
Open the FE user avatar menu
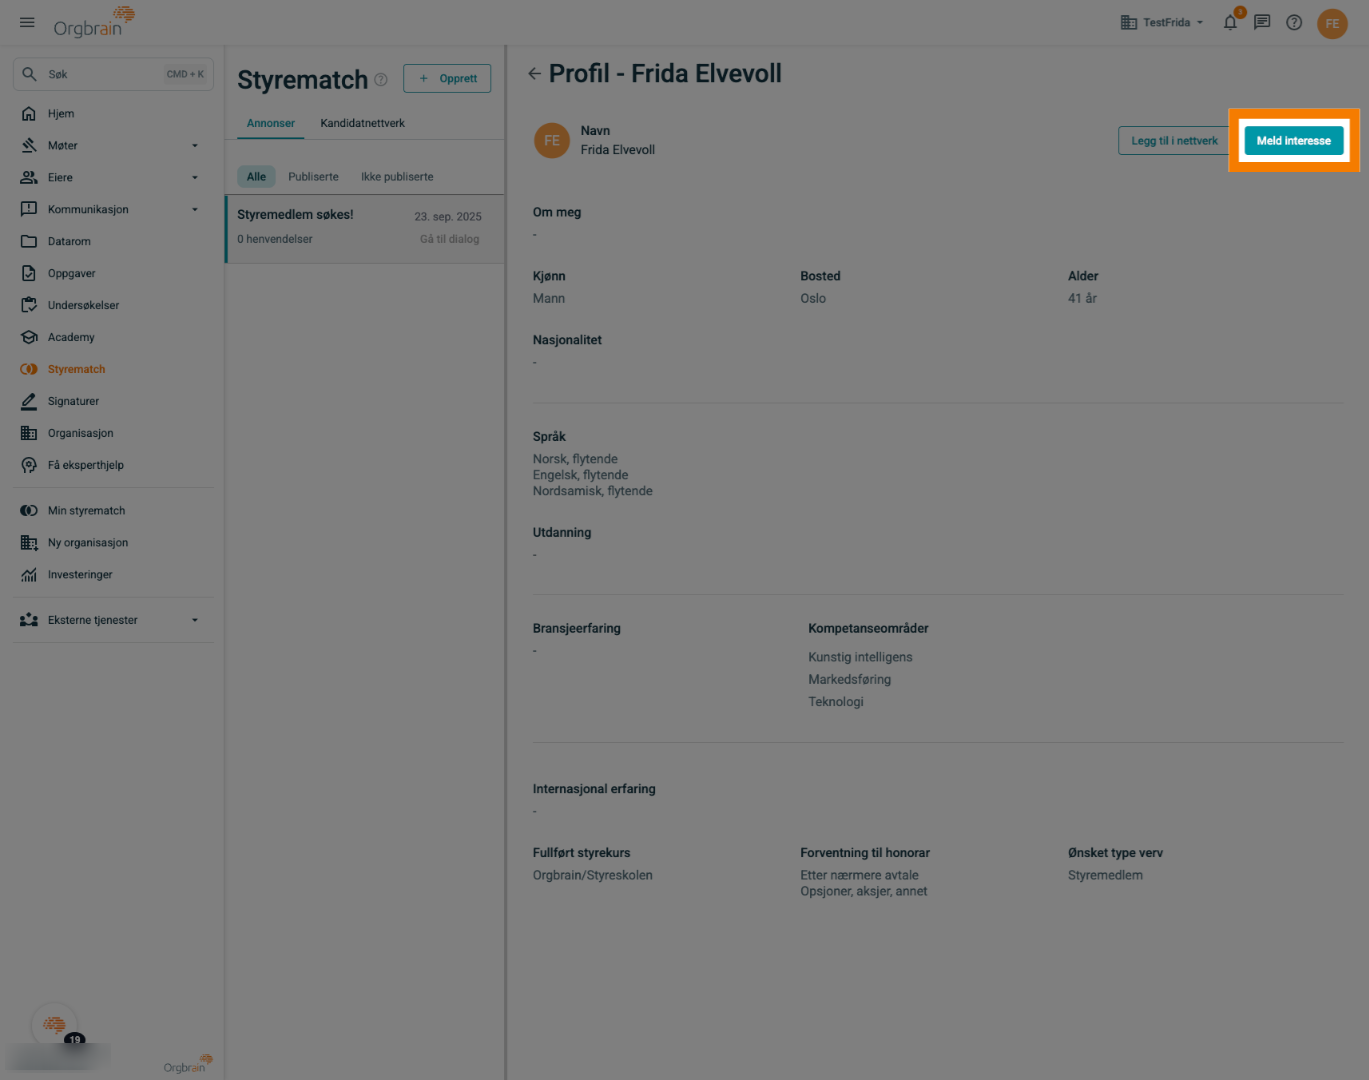(1332, 23)
